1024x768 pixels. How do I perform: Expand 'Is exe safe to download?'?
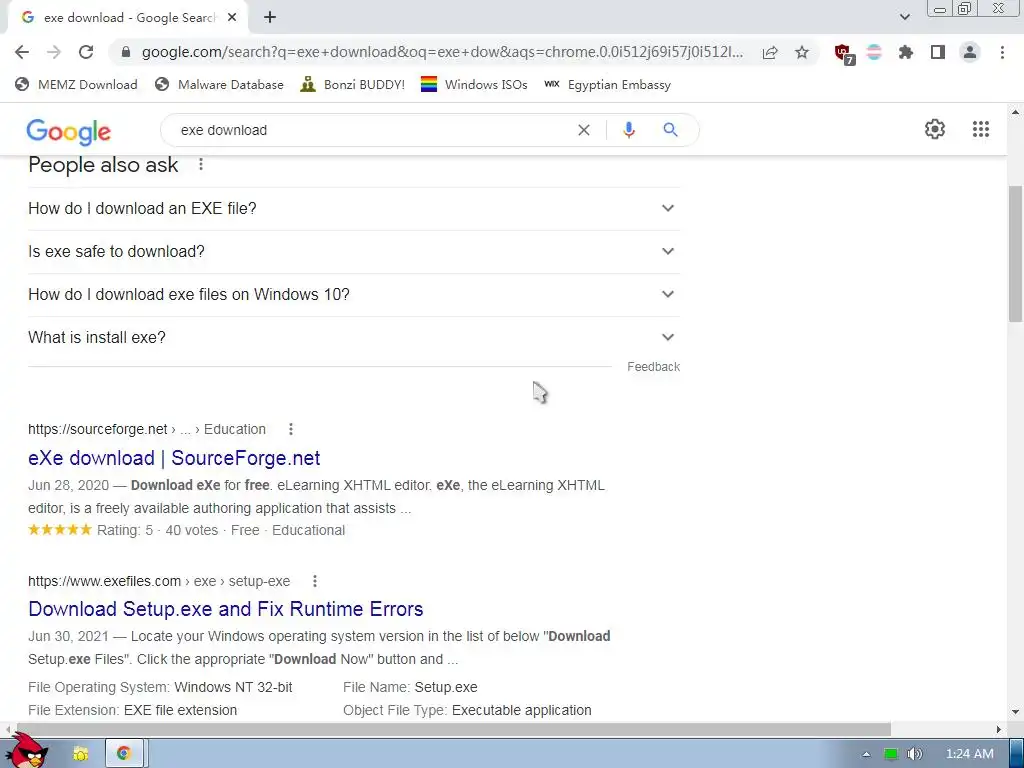[x=354, y=251]
